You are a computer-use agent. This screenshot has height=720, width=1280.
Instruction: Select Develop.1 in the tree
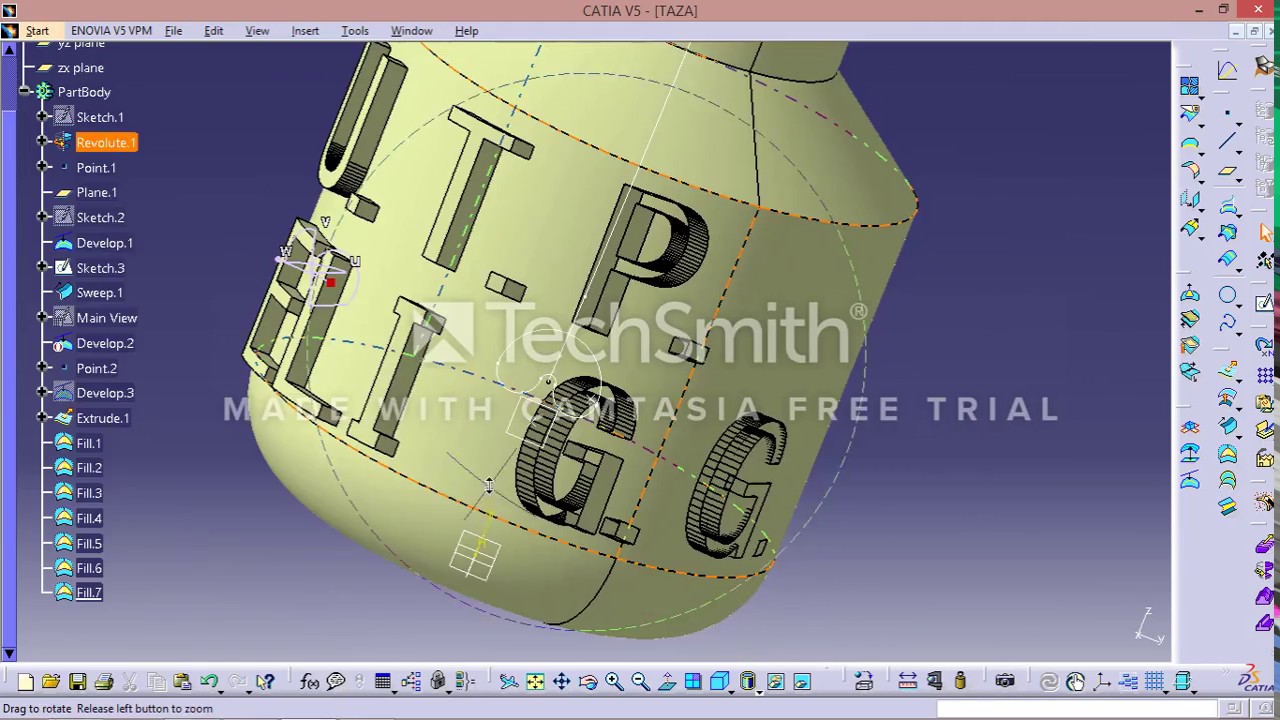coord(104,243)
